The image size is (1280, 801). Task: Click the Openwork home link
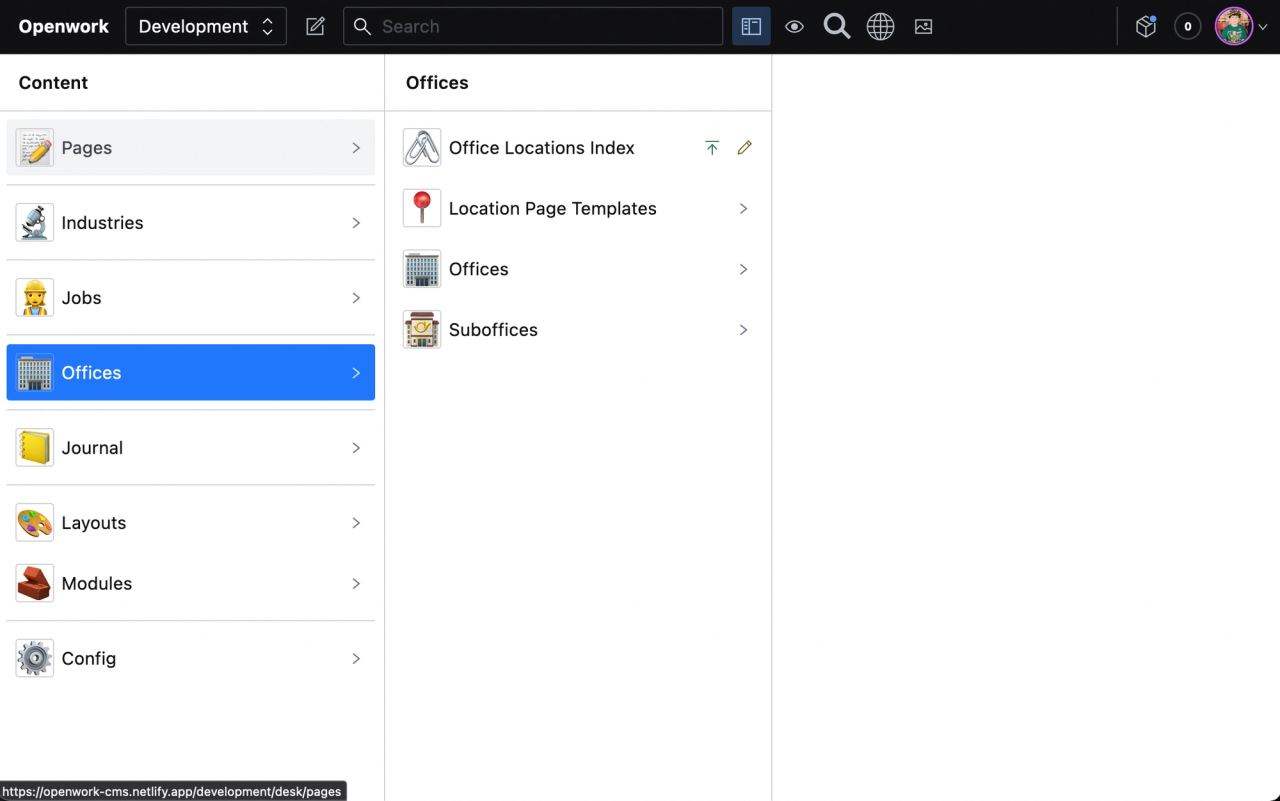[x=64, y=27]
